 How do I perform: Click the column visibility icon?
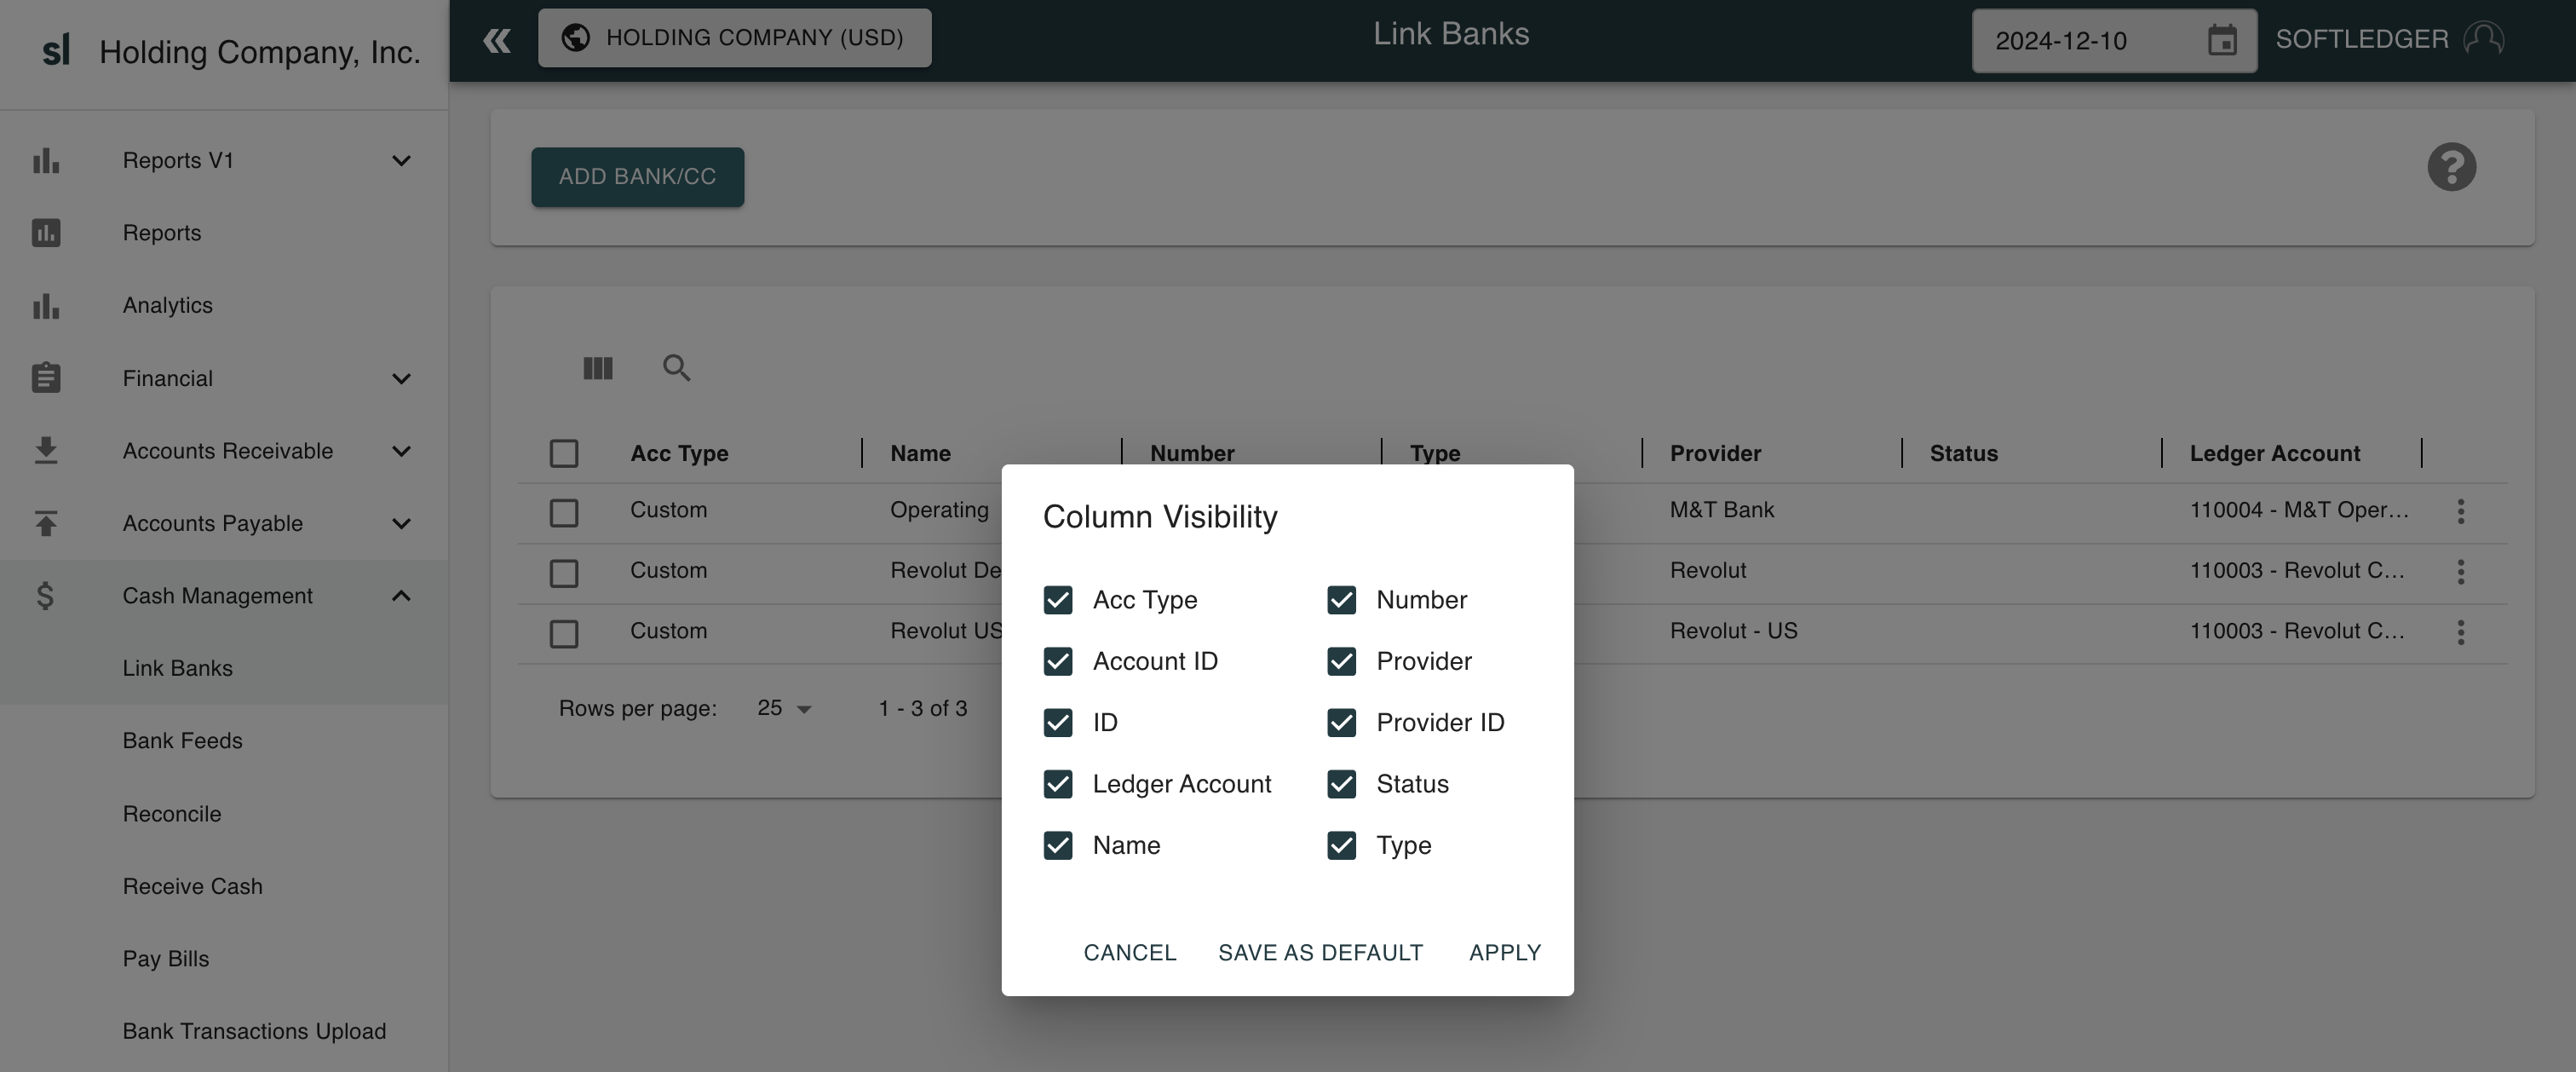(598, 368)
